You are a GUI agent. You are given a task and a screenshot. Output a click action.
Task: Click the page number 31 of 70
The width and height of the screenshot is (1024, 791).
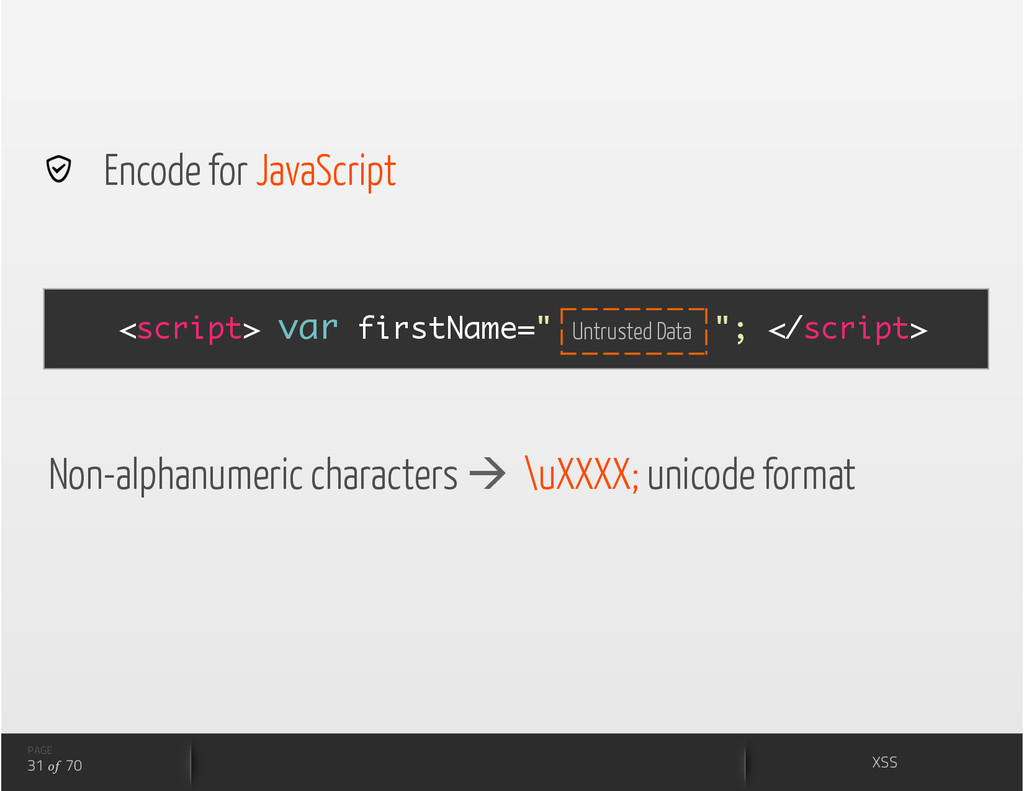tap(55, 766)
